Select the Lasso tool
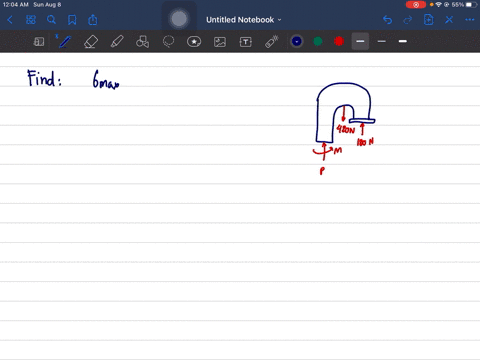 [168, 42]
